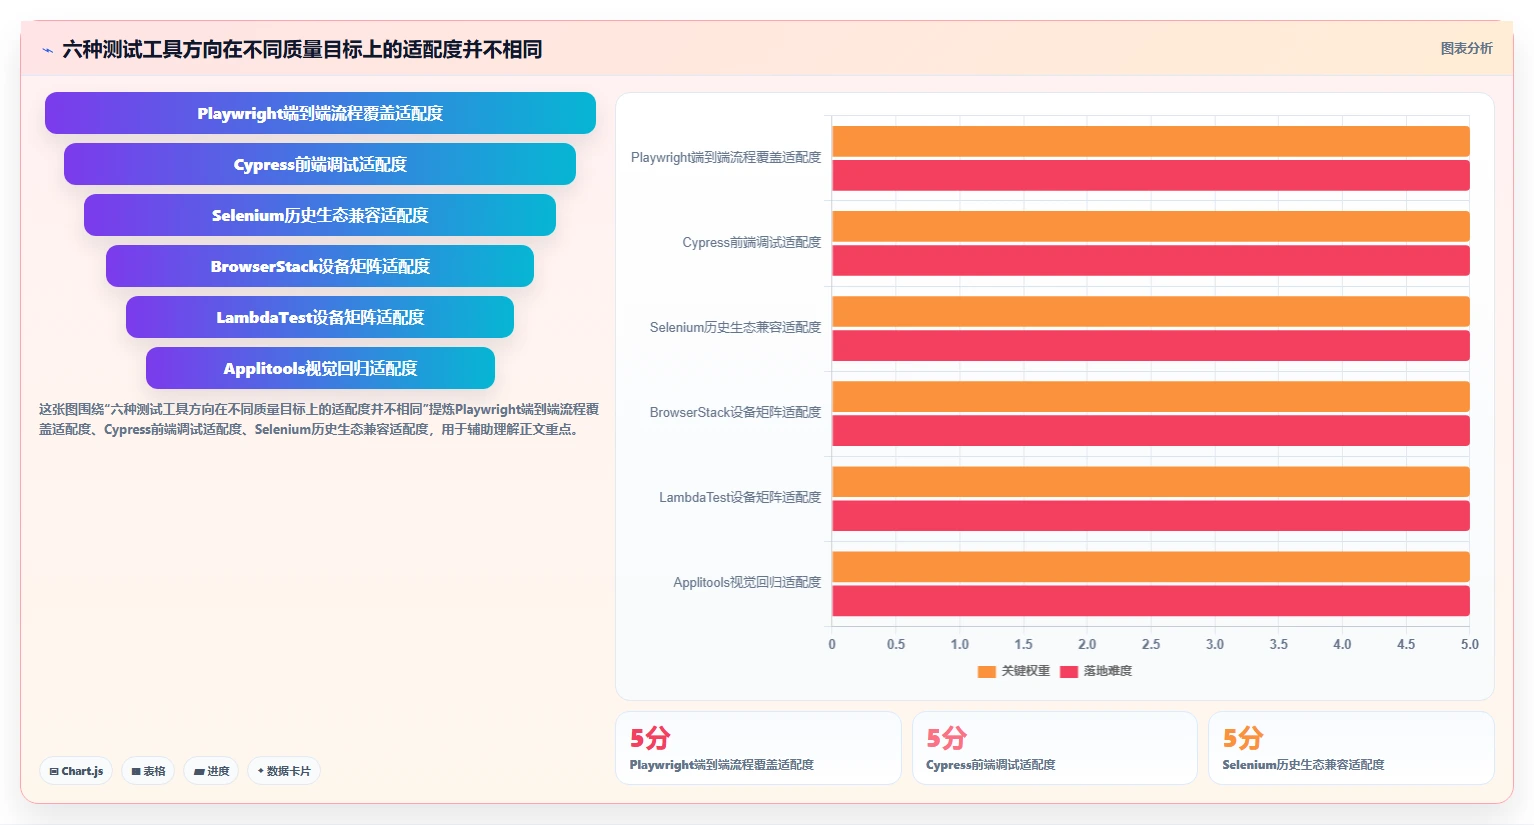Click the title 六种测试工具方向在不同质量目标上的适配度并不相同
Screen dimensions: 1534x825
click(x=302, y=49)
